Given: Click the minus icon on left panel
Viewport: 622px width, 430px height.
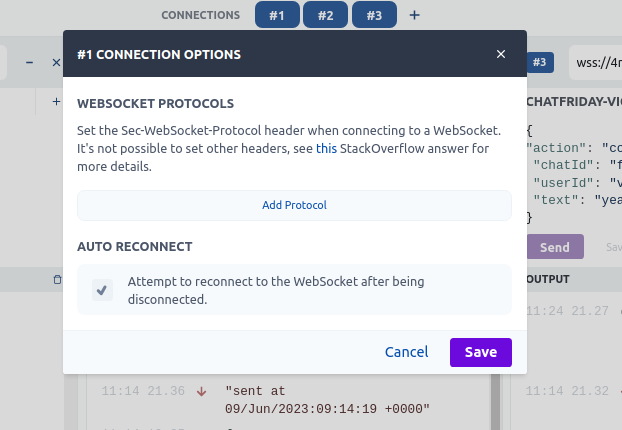Looking at the screenshot, I should tap(29, 62).
